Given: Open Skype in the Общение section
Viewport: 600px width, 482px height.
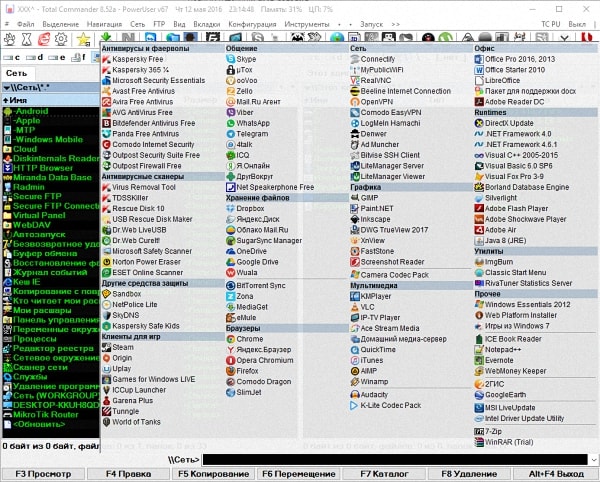Looking at the screenshot, I should (x=248, y=60).
